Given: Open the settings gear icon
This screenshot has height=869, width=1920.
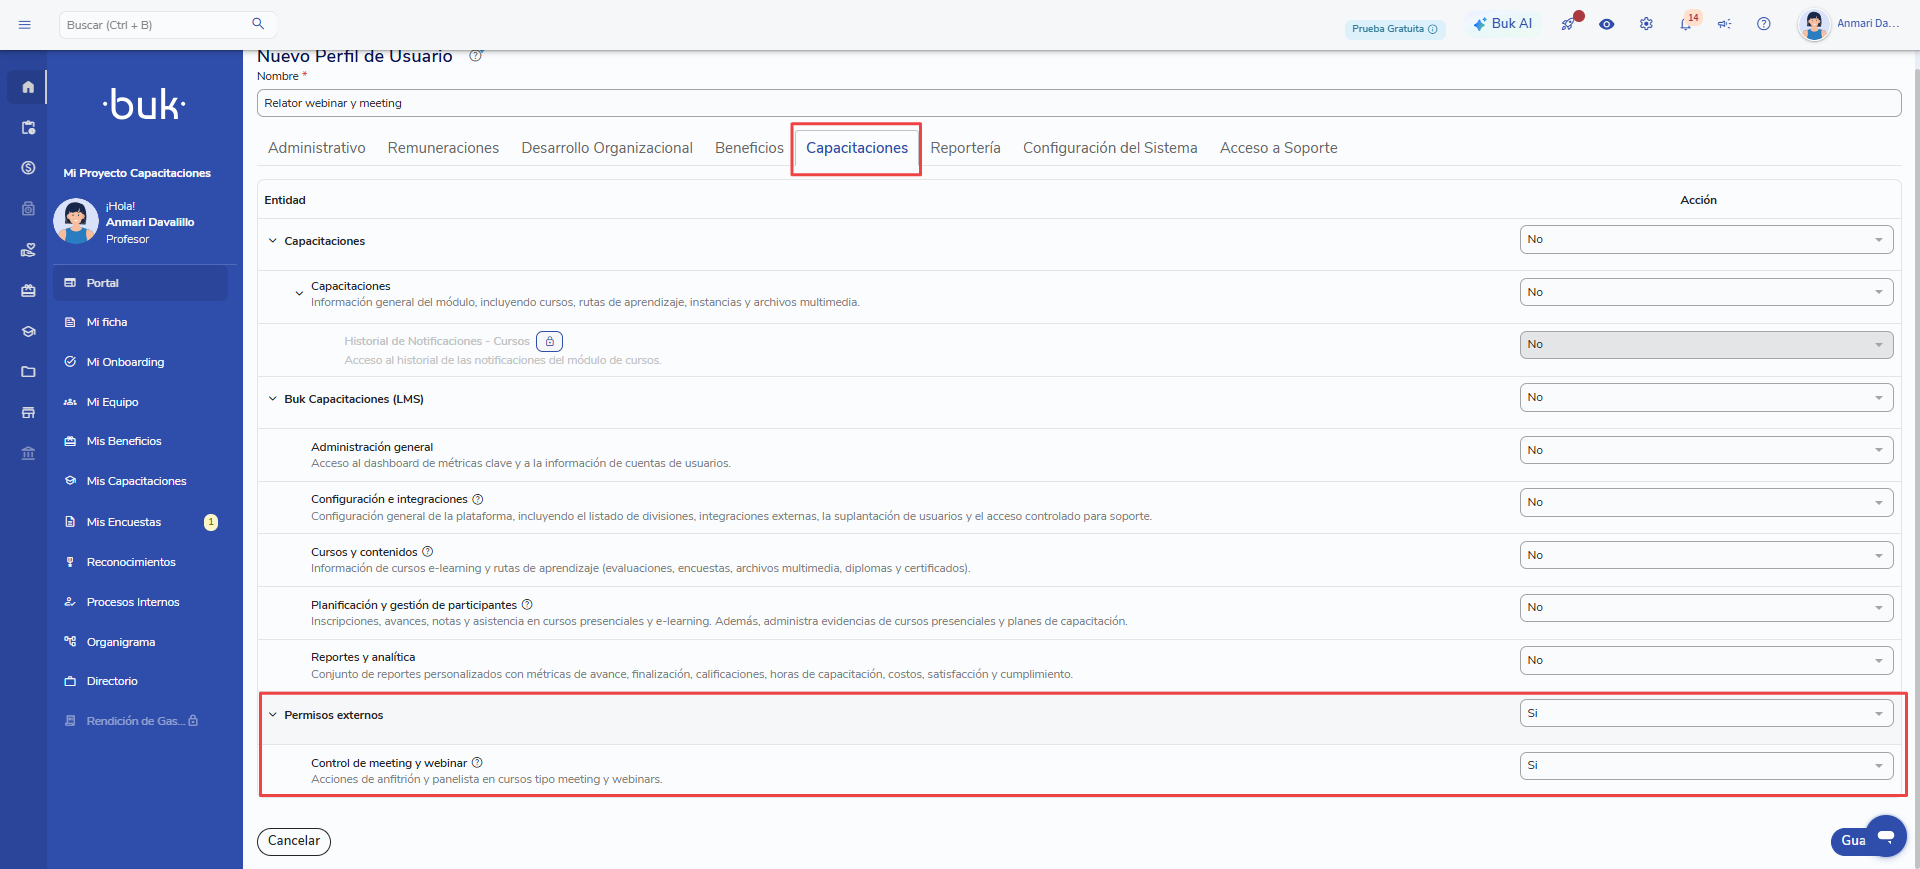Looking at the screenshot, I should [1646, 24].
